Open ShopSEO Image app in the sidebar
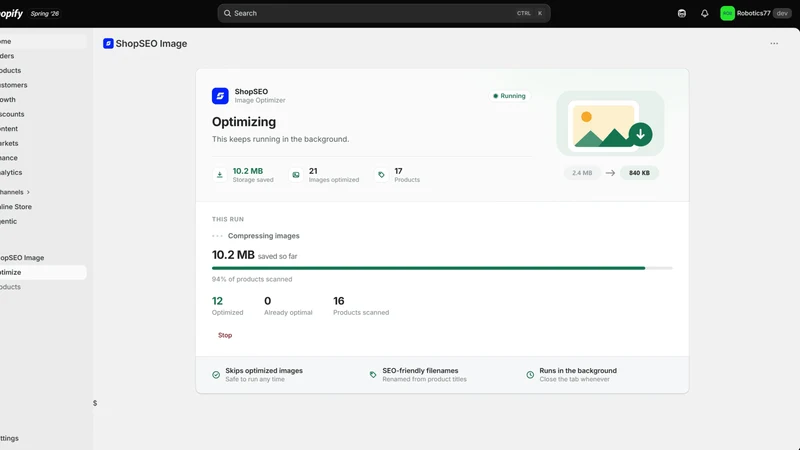Viewport: 800px width, 450px height. (43, 258)
